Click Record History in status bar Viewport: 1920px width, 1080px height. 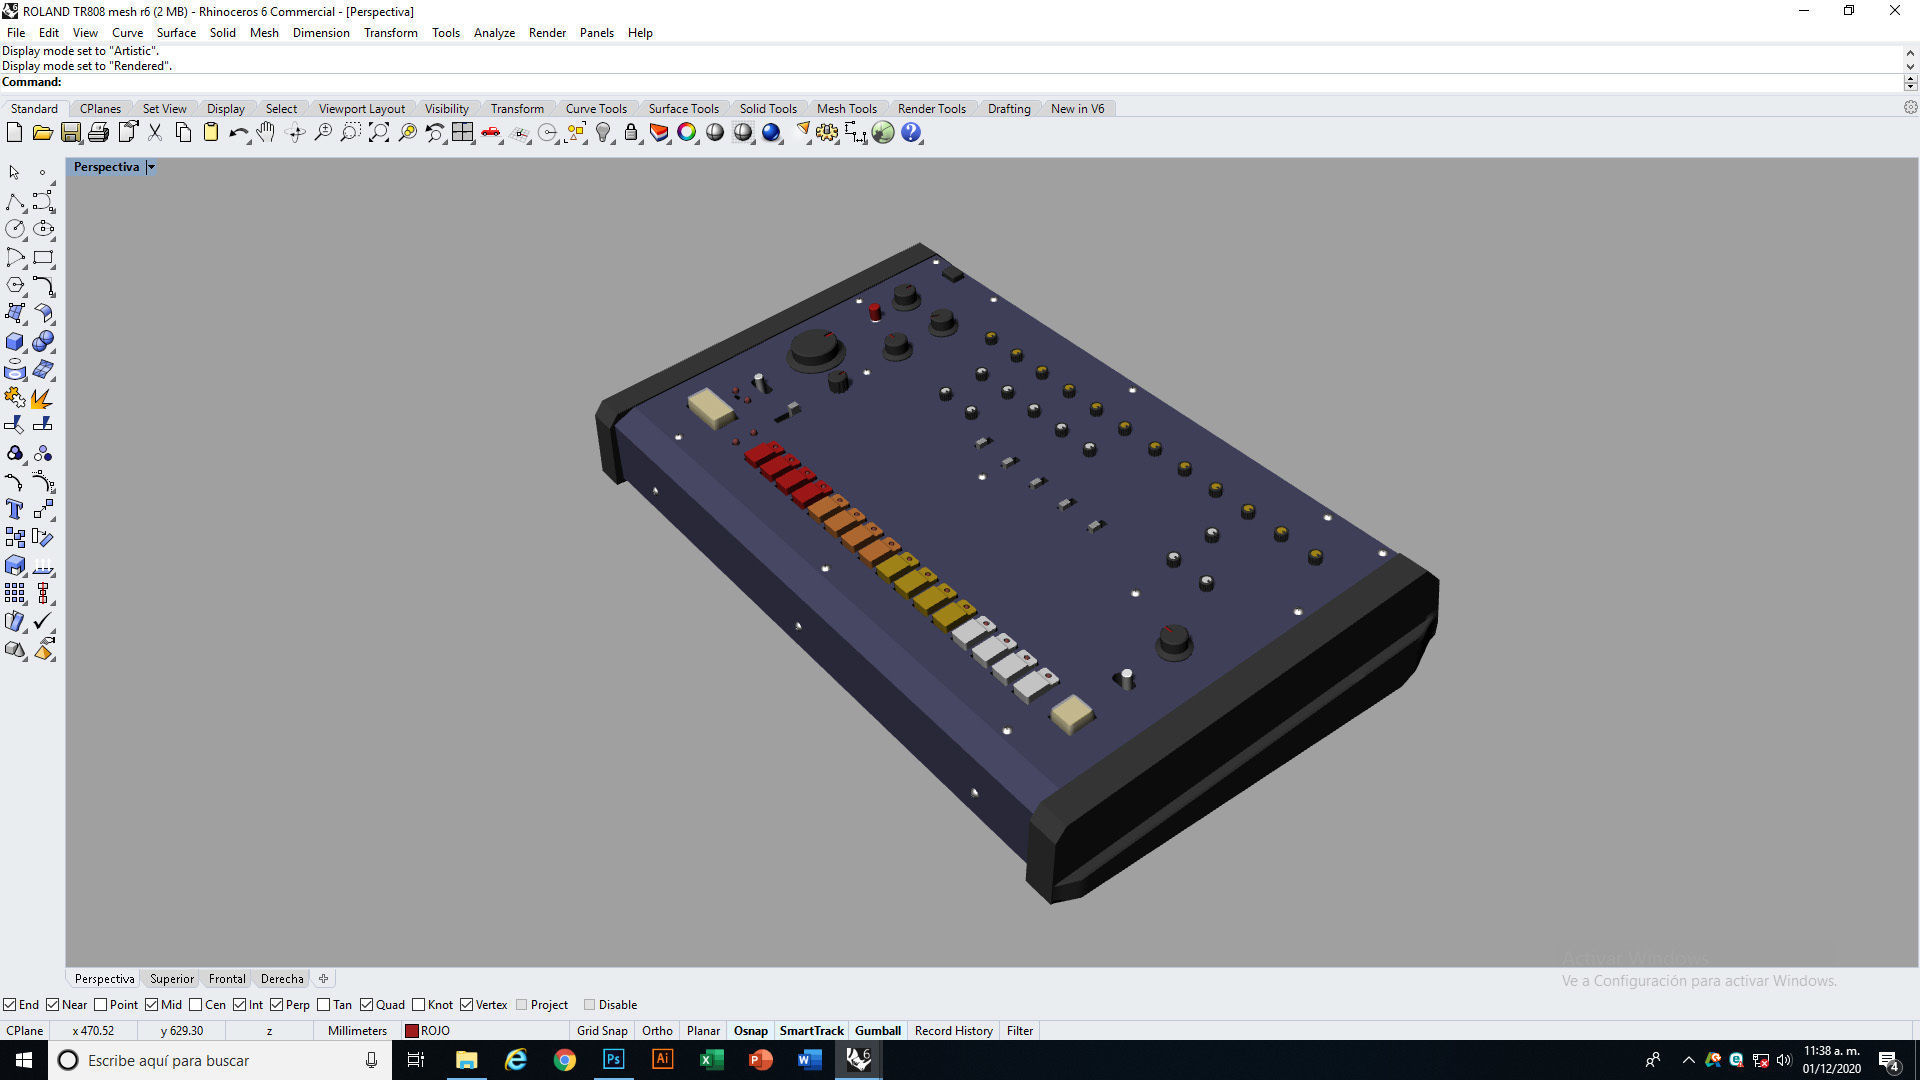[x=953, y=1030]
